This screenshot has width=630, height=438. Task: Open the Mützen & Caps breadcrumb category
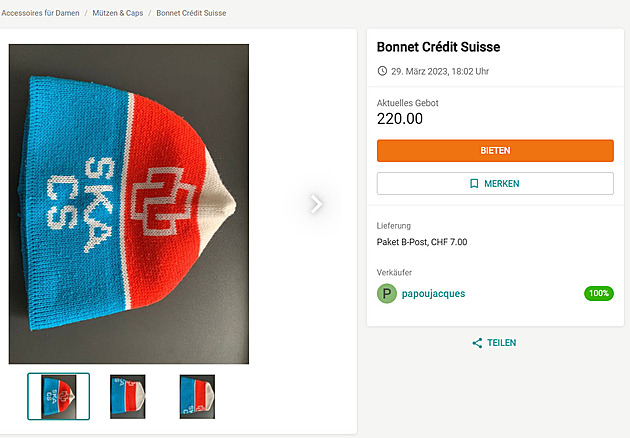[116, 14]
